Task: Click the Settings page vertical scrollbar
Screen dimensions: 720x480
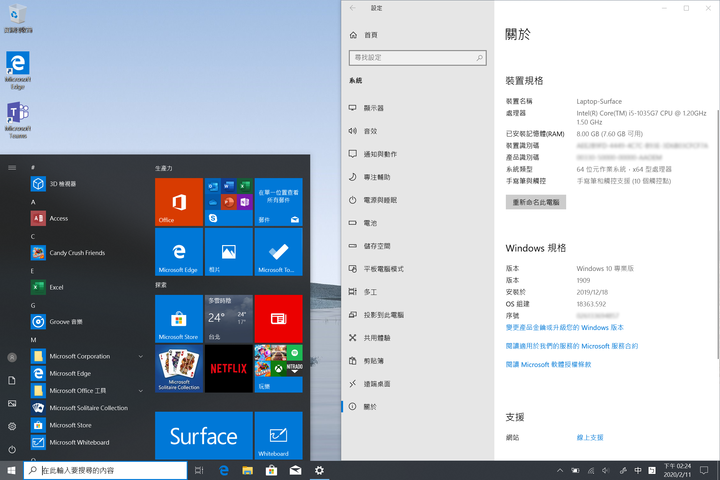Action: 717,233
